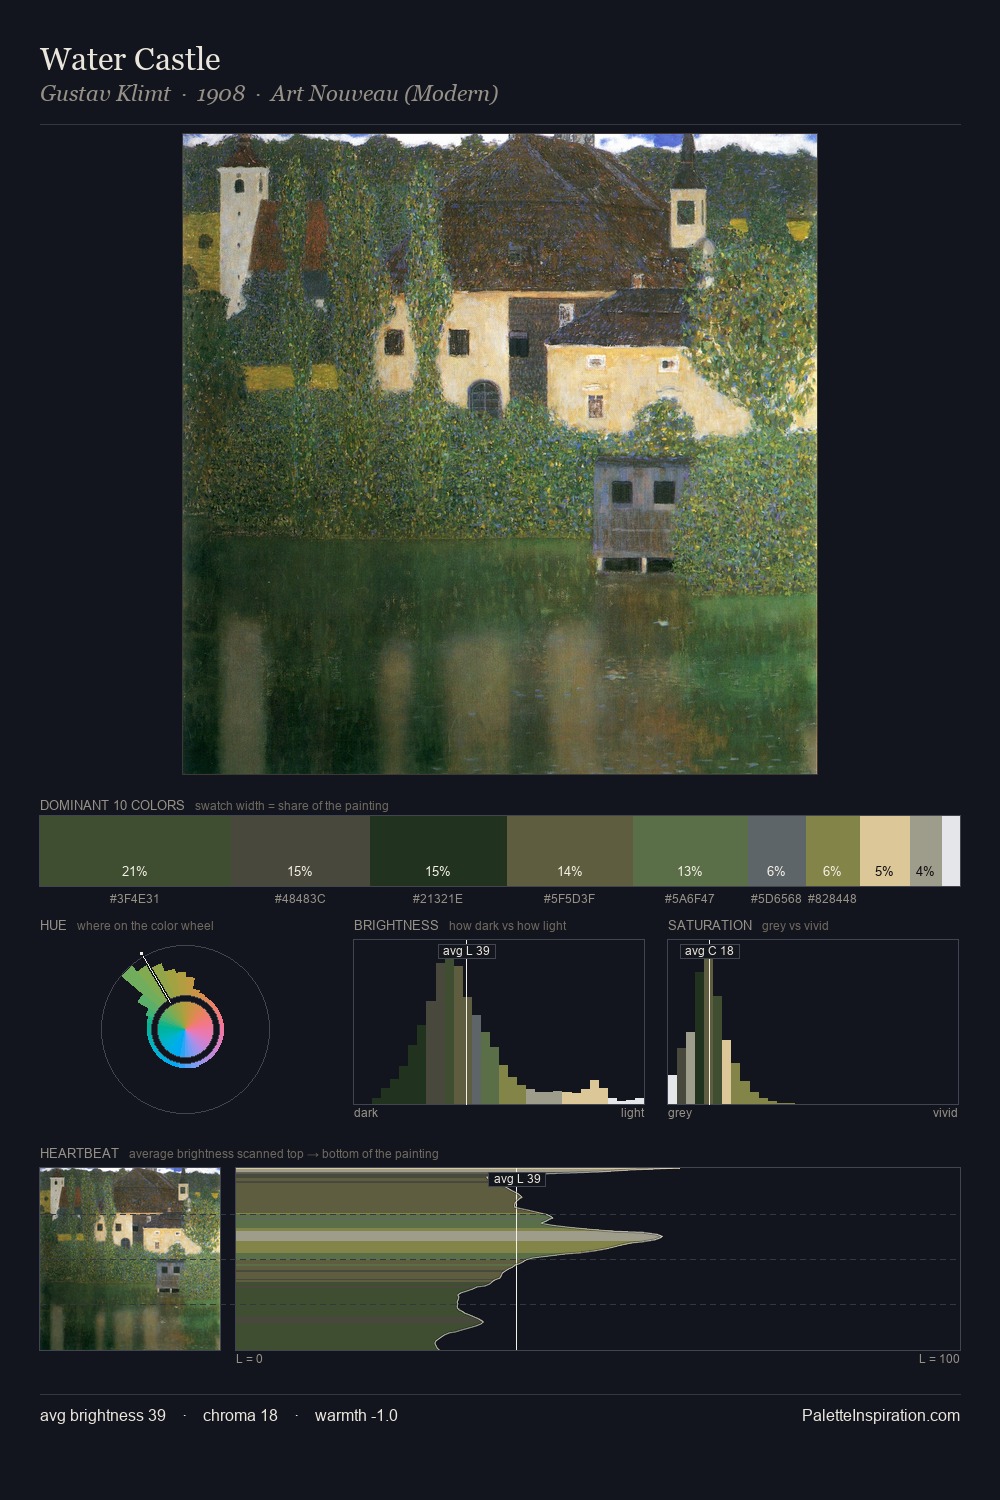This screenshot has width=1000, height=1500.
Task: Click the avg brightness 39 footer stat
Action: coord(103,1416)
